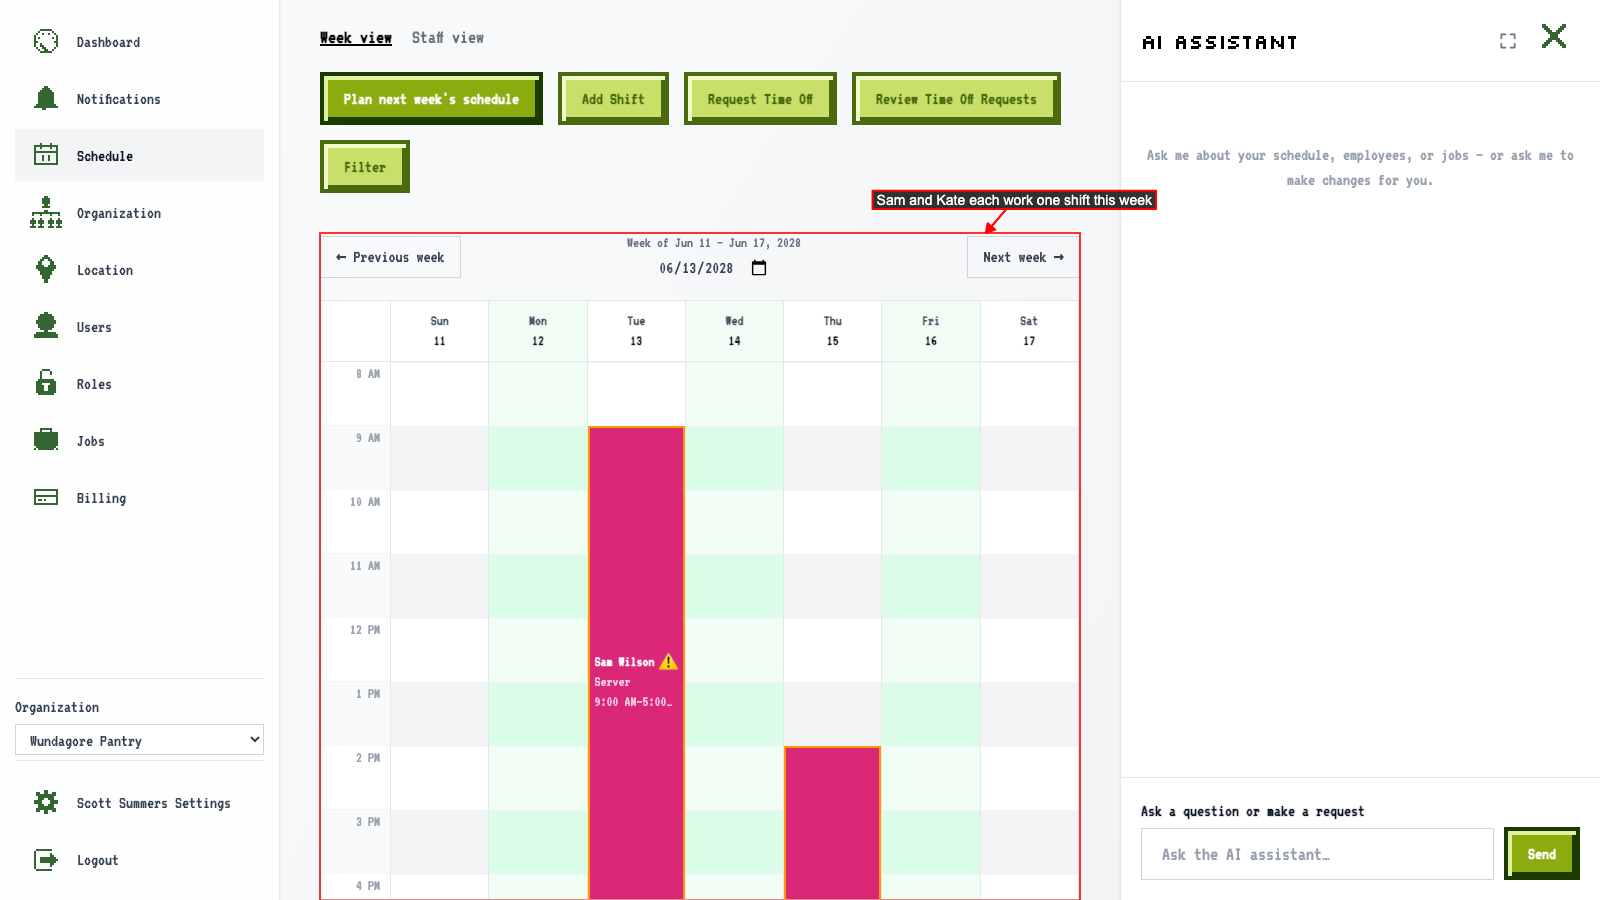Select the Wed 14 column header
This screenshot has height=900, width=1600.
(x=734, y=331)
